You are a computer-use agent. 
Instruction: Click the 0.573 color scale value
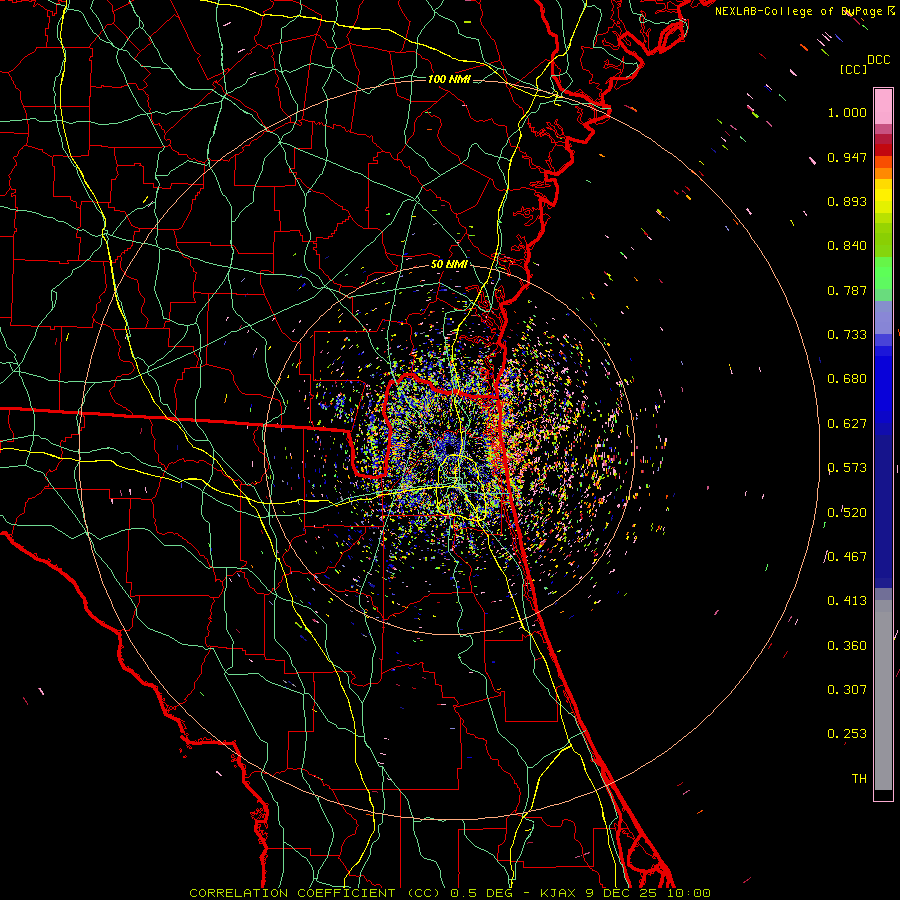[x=847, y=468]
